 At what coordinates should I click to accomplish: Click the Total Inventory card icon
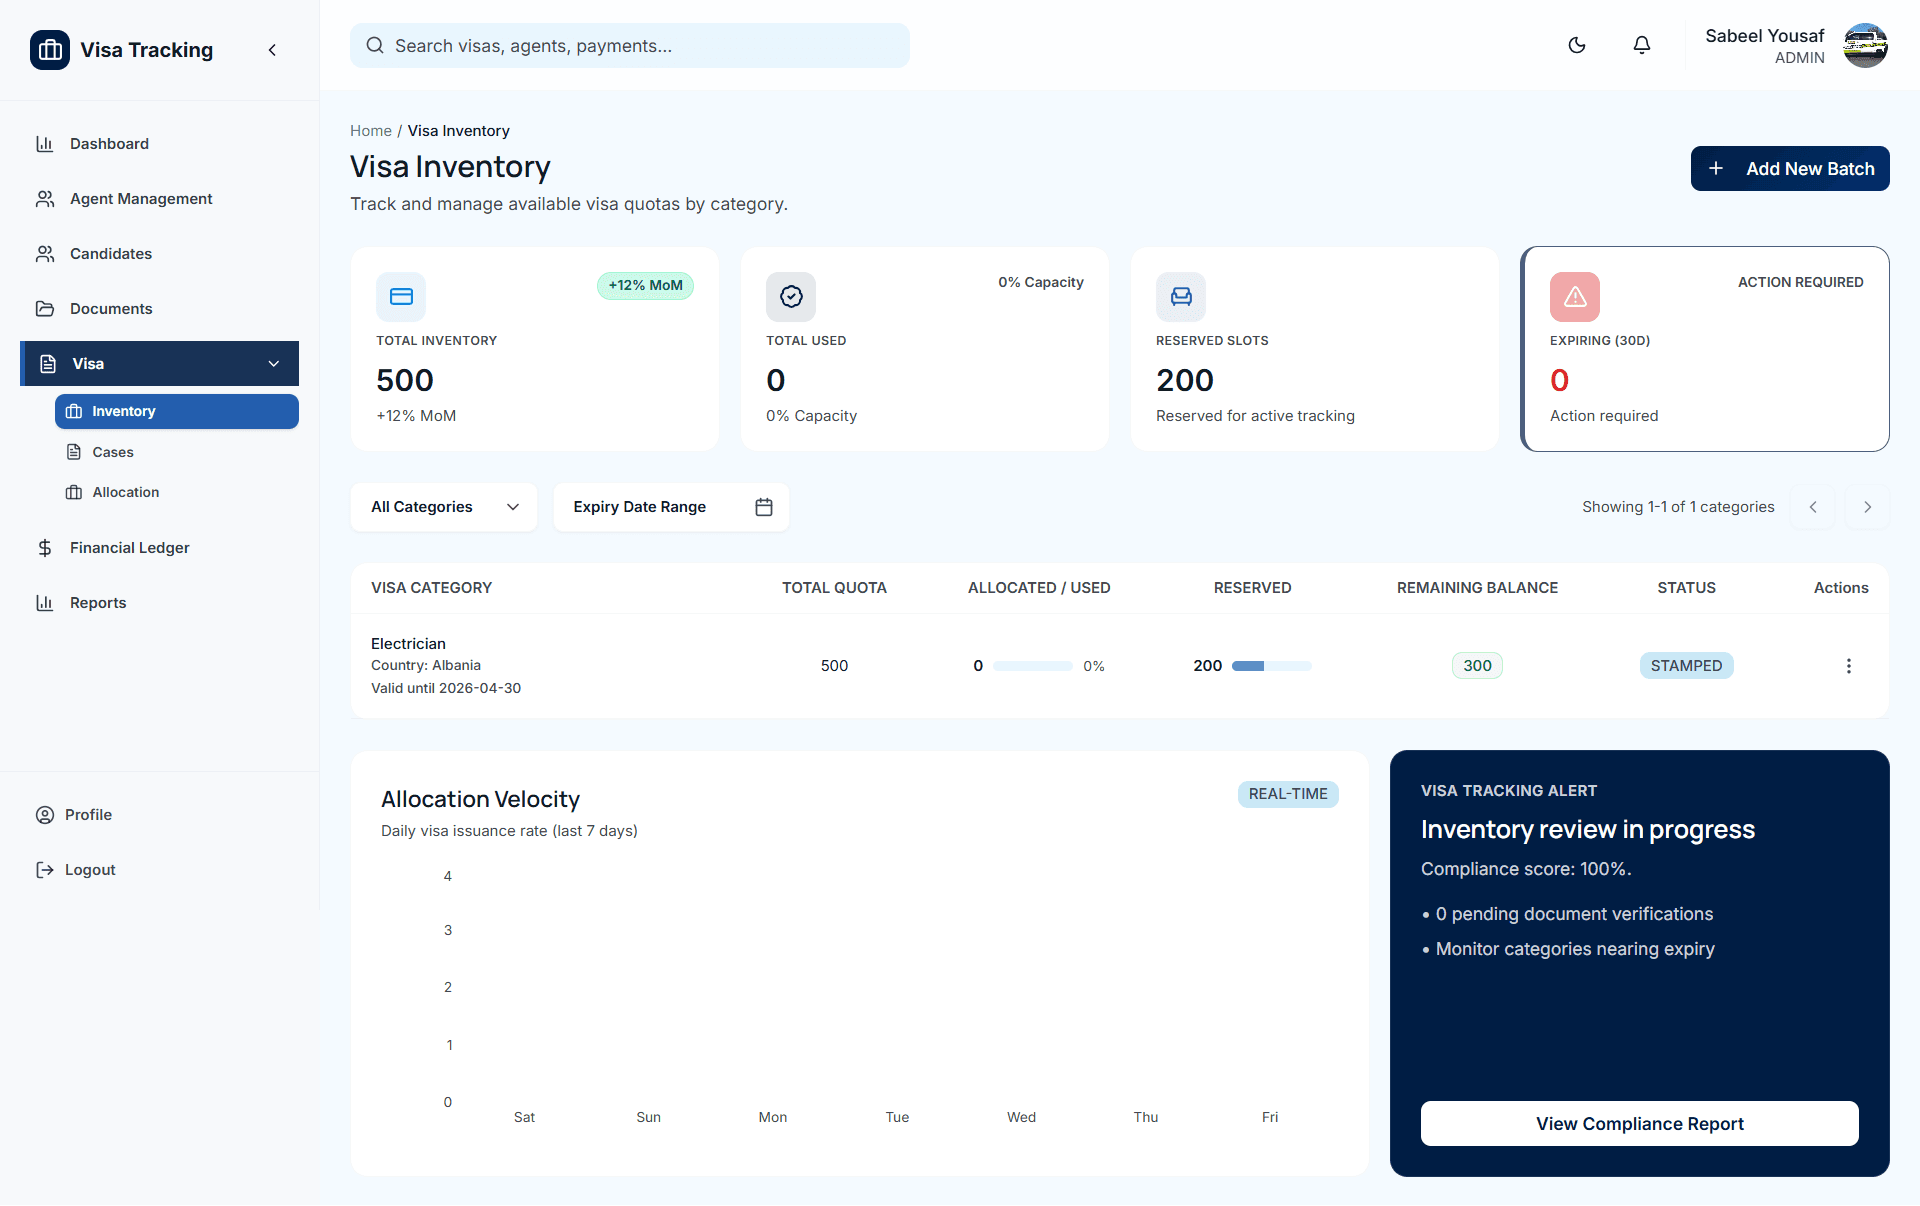coord(401,296)
